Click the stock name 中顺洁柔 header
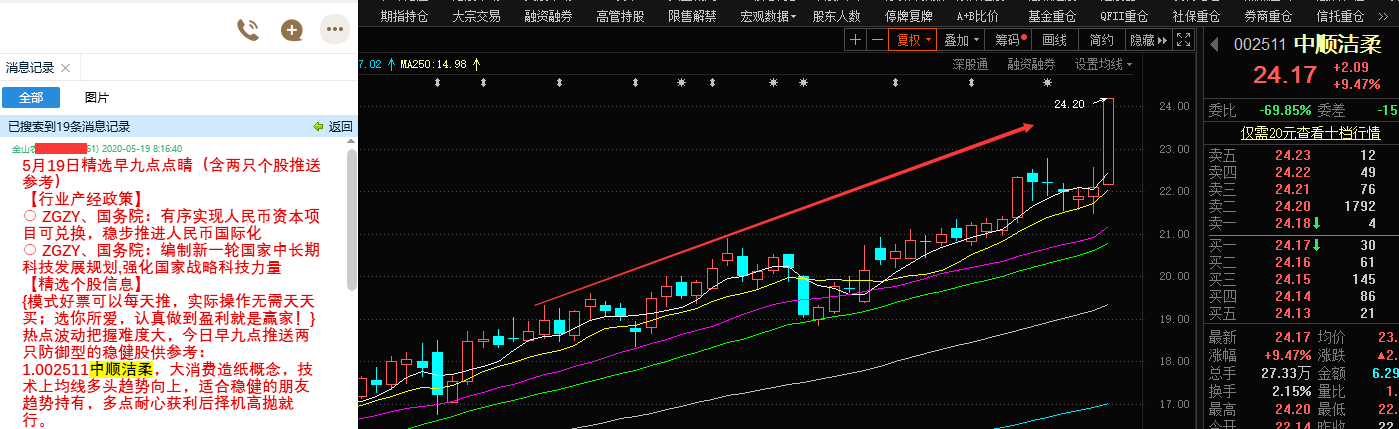This screenshot has width=1399, height=429. (1338, 44)
